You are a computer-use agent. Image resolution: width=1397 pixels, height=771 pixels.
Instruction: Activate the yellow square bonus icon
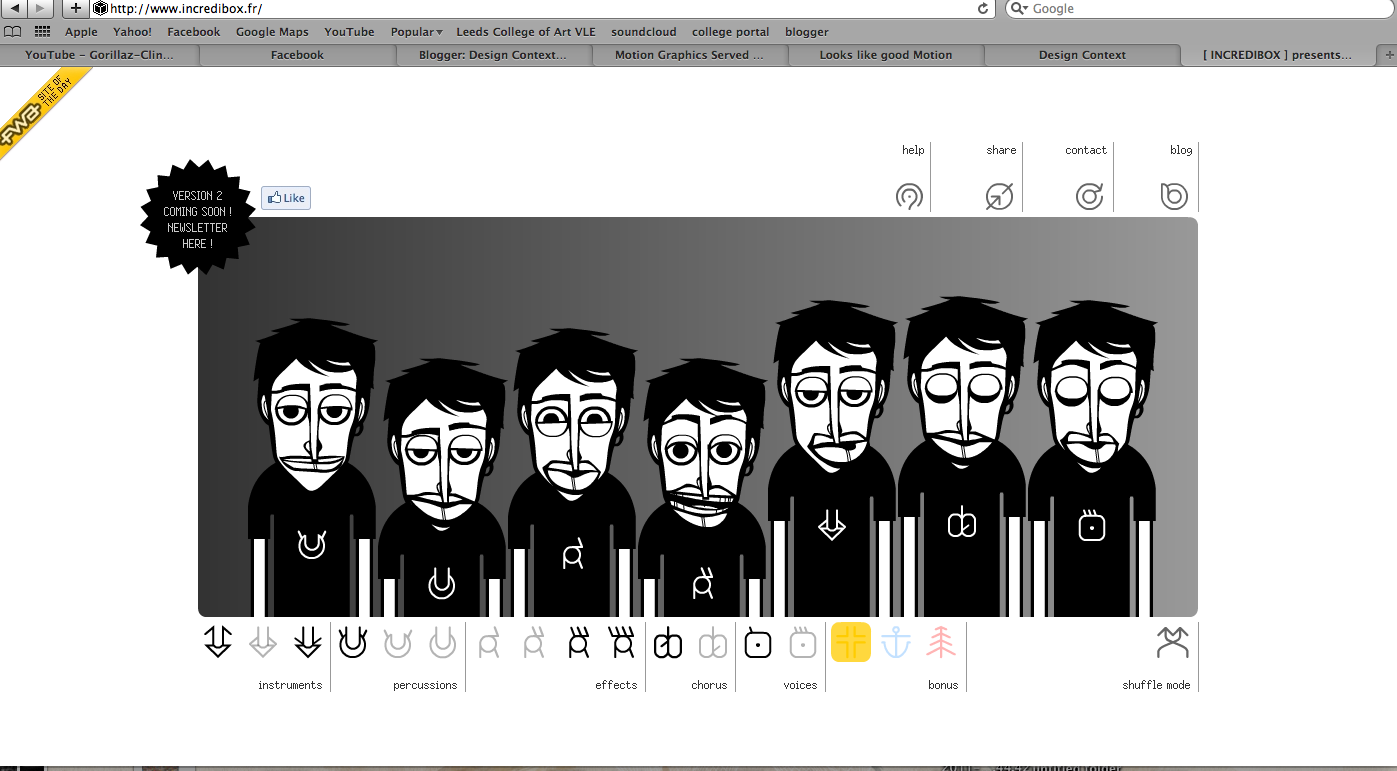(x=851, y=642)
